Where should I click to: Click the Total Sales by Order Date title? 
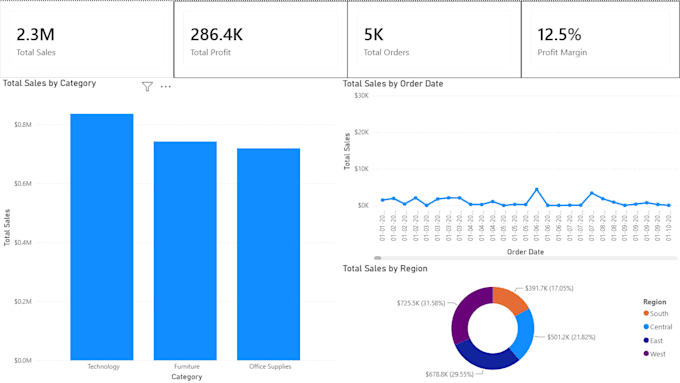tap(393, 84)
